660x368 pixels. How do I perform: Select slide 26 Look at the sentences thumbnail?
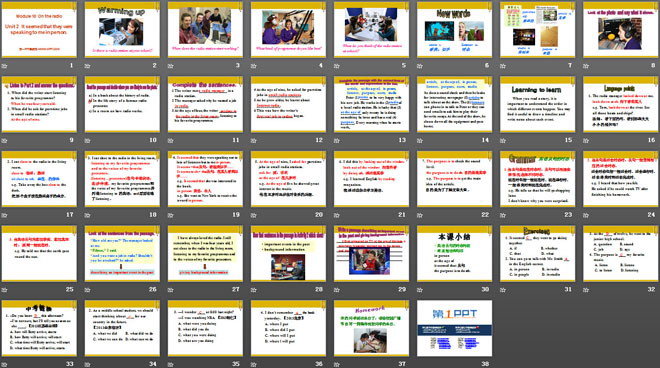click(x=122, y=253)
